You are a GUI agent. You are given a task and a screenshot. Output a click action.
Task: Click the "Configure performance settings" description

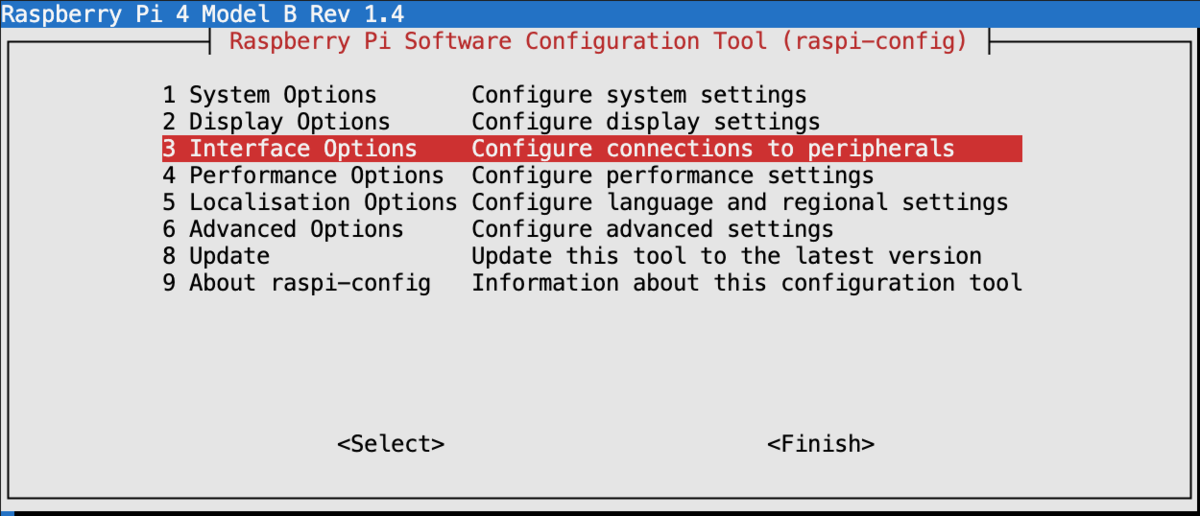(673, 176)
